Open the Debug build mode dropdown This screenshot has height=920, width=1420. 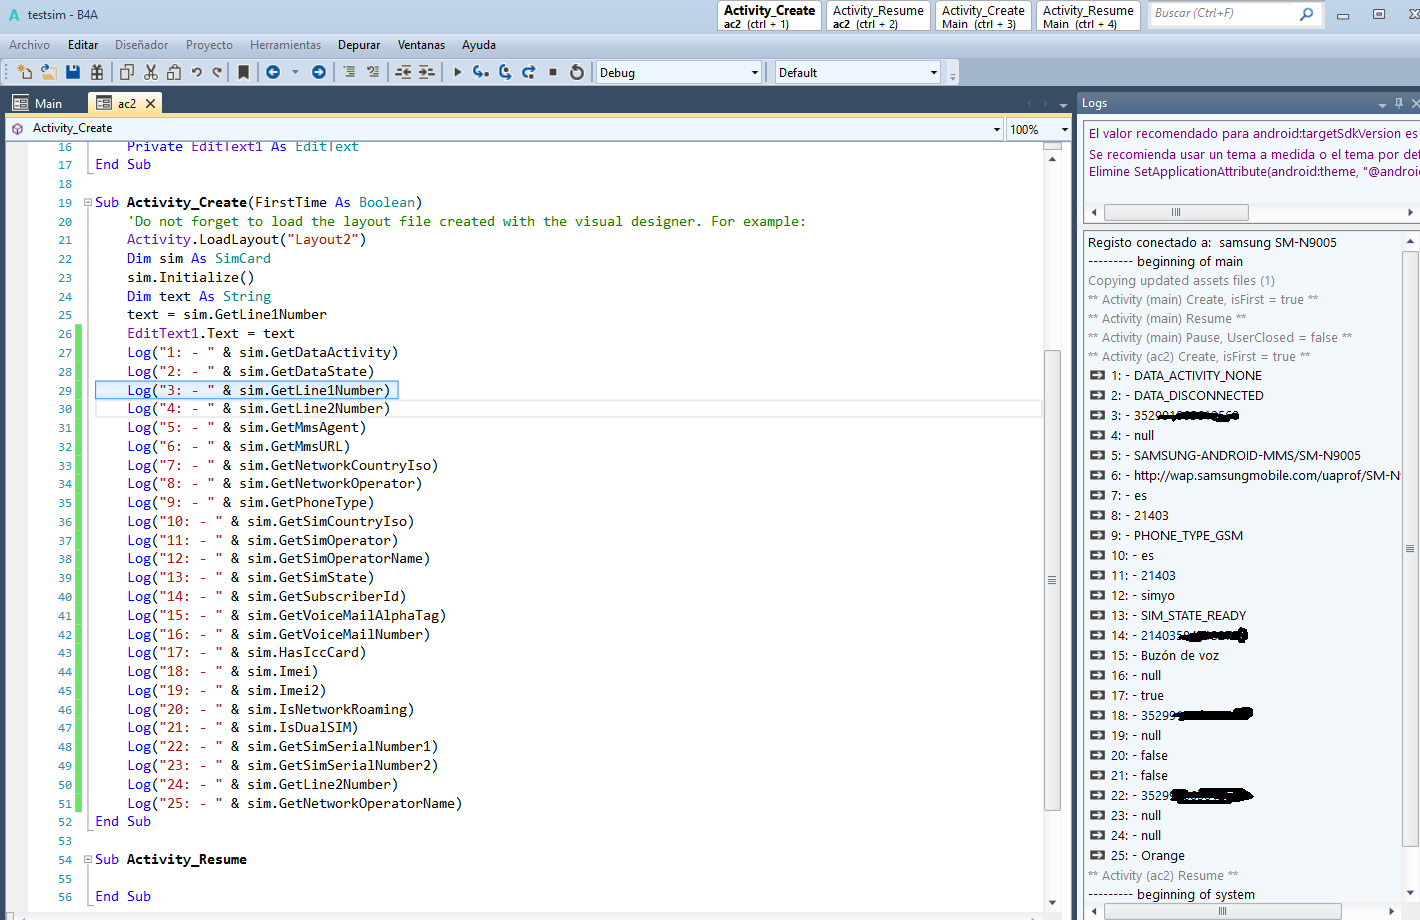(x=754, y=72)
